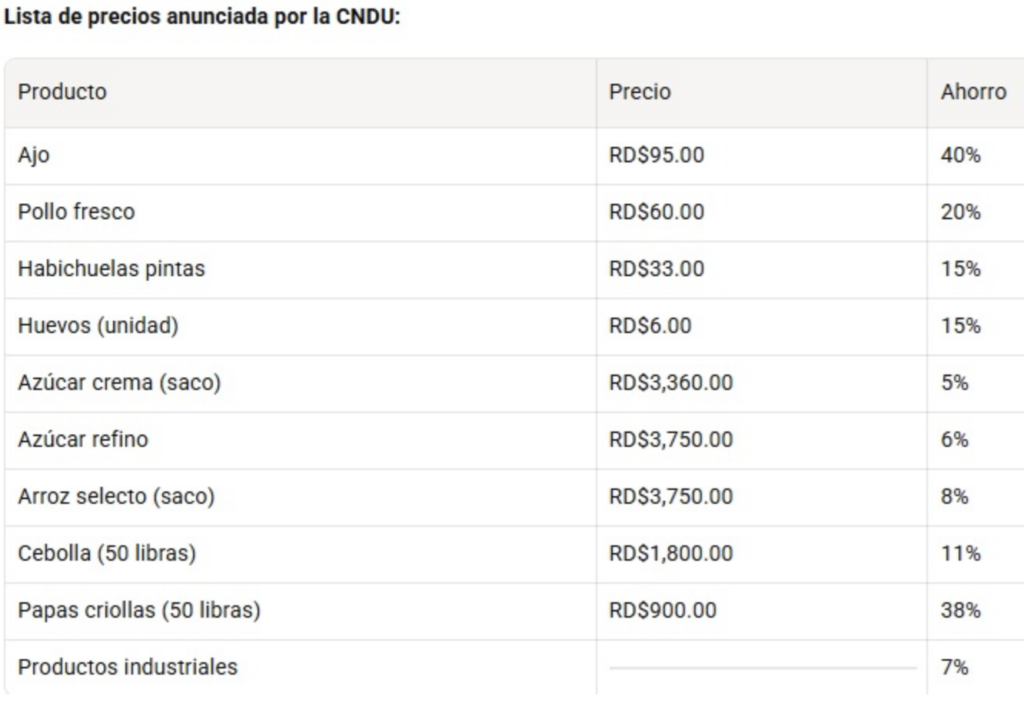The width and height of the screenshot is (1024, 703).
Task: Click the 40% savings value
Action: [x=960, y=155]
